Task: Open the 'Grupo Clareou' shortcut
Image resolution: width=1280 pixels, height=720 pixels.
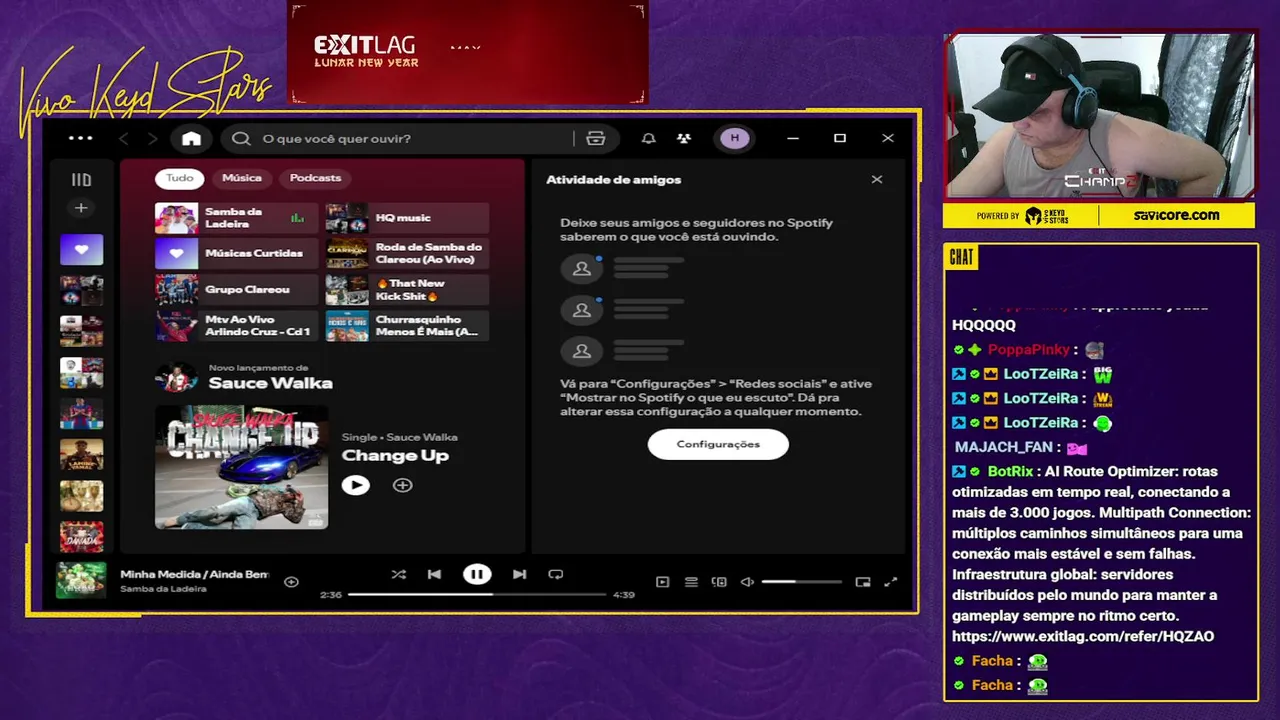Action: [236, 290]
